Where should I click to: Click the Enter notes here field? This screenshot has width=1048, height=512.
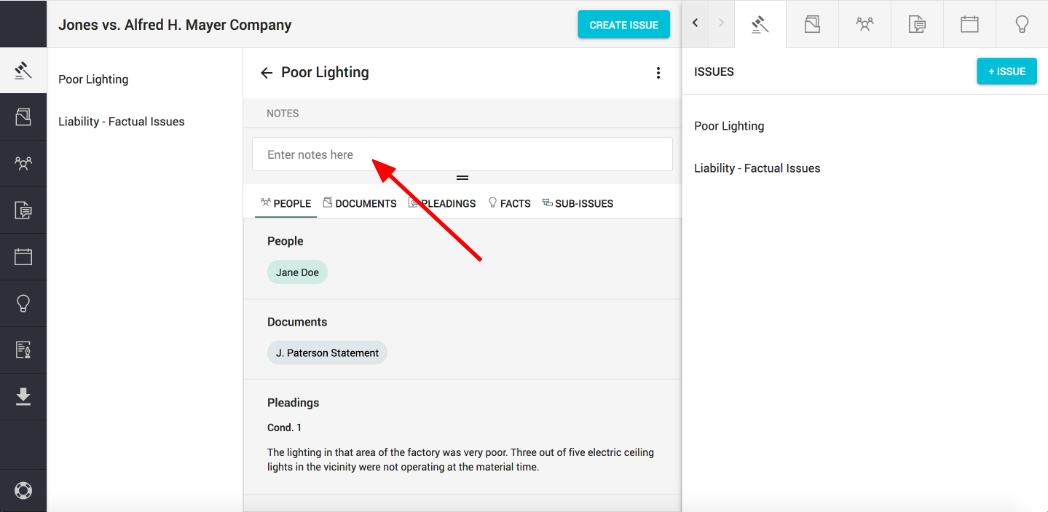tap(462, 155)
